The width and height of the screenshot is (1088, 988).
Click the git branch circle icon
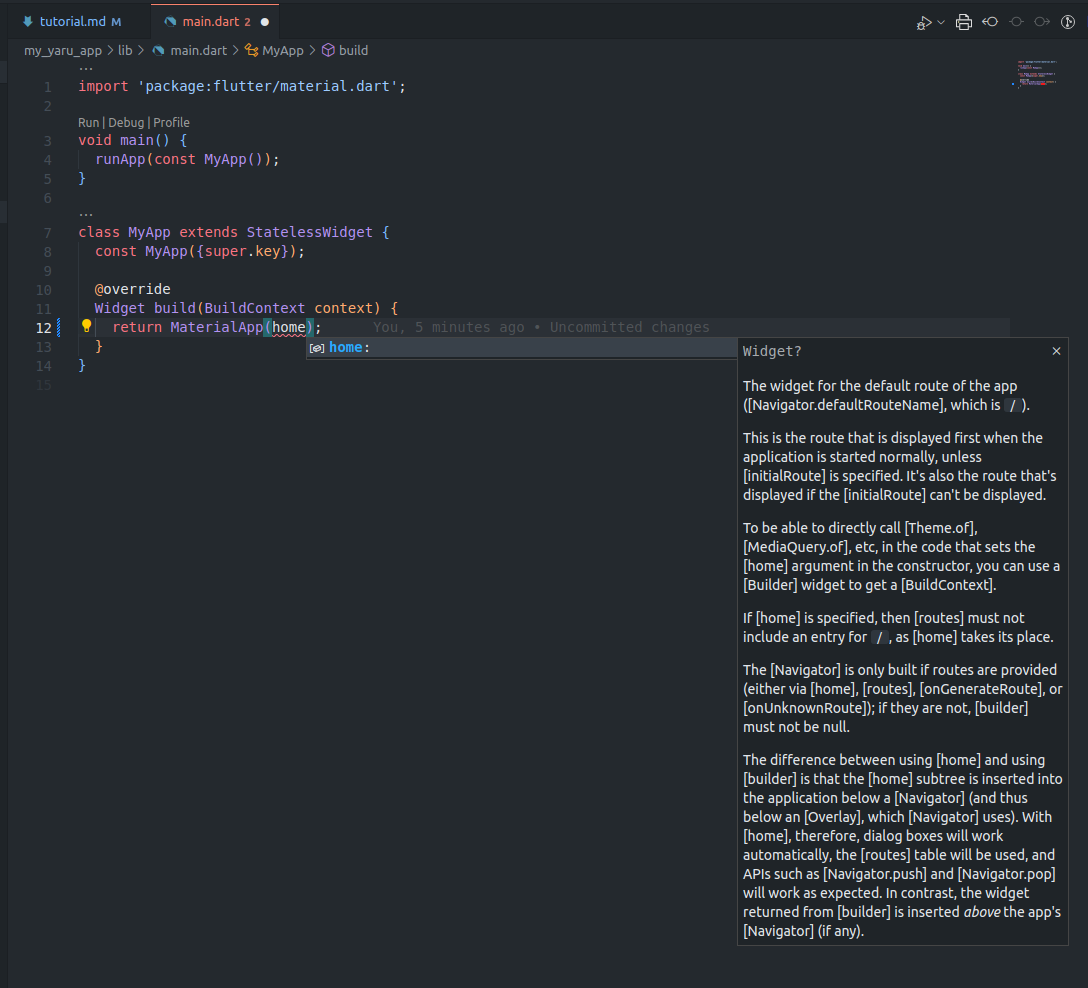tap(1068, 22)
